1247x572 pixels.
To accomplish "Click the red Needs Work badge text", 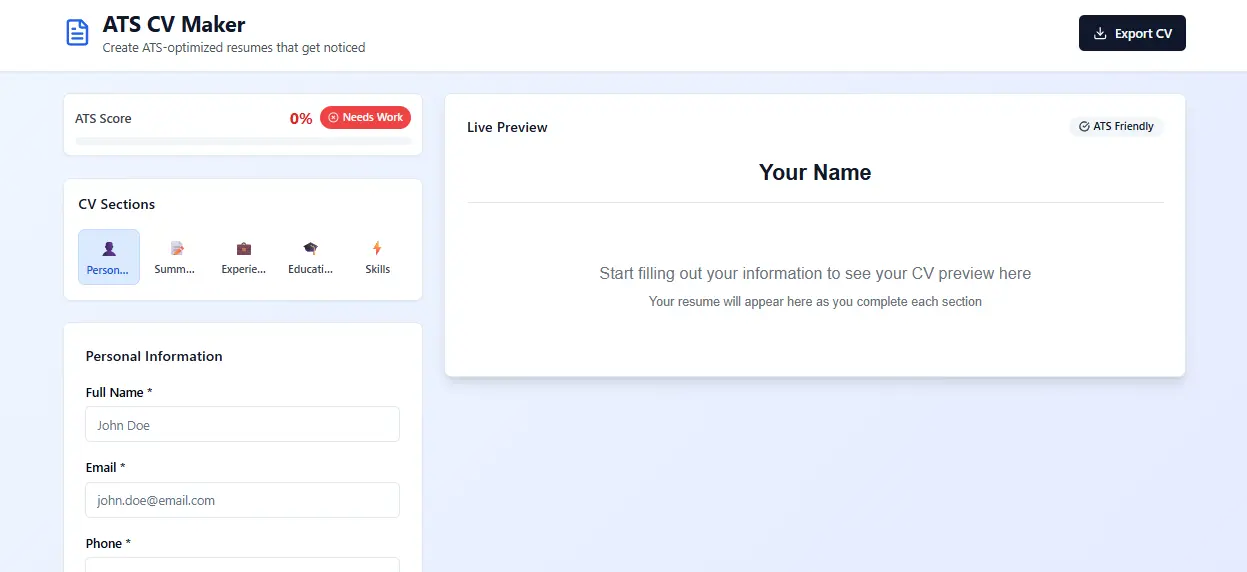I will point(373,118).
